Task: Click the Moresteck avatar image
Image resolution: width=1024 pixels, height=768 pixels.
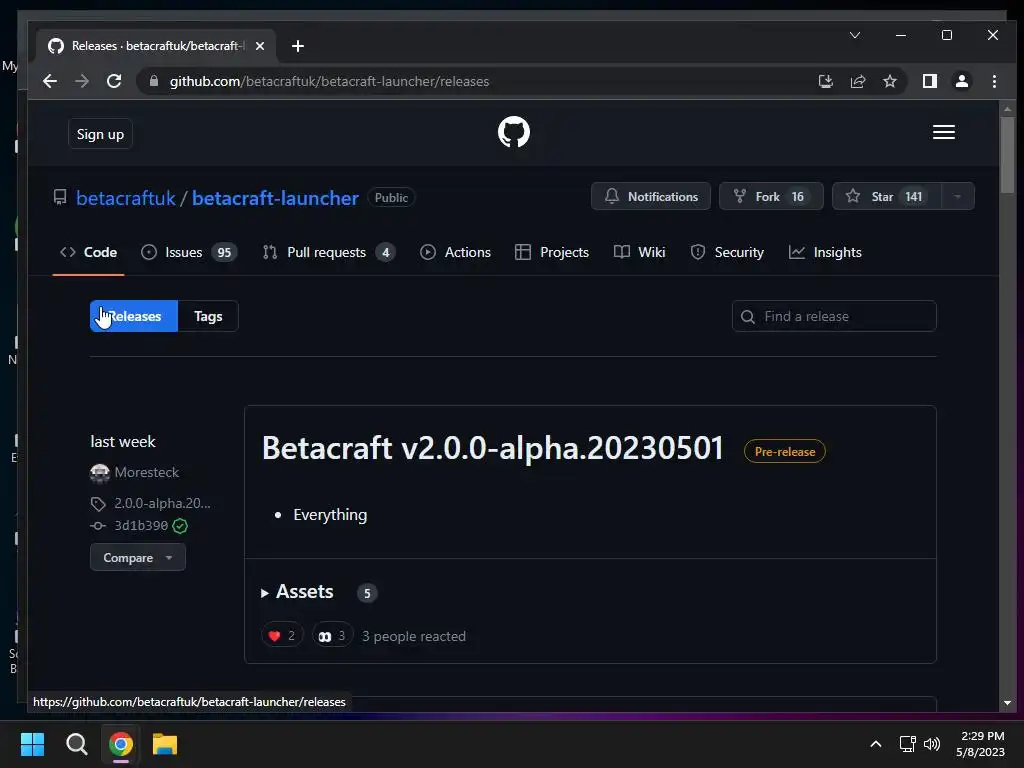Action: coord(99,473)
